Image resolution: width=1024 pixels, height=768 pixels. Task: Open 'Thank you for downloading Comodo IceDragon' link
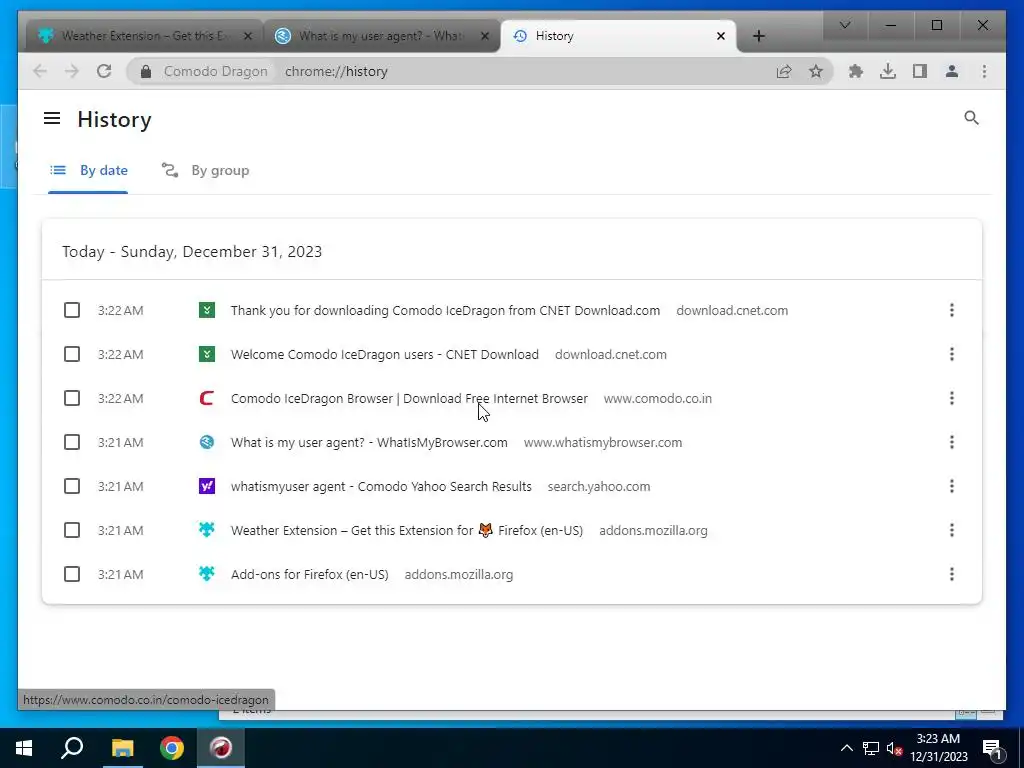click(x=445, y=310)
